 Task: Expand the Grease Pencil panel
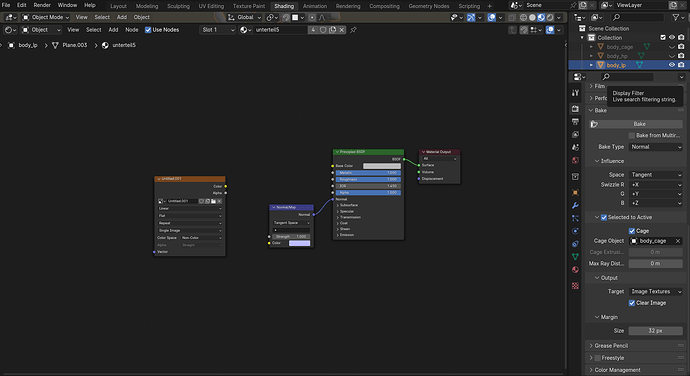pos(611,346)
